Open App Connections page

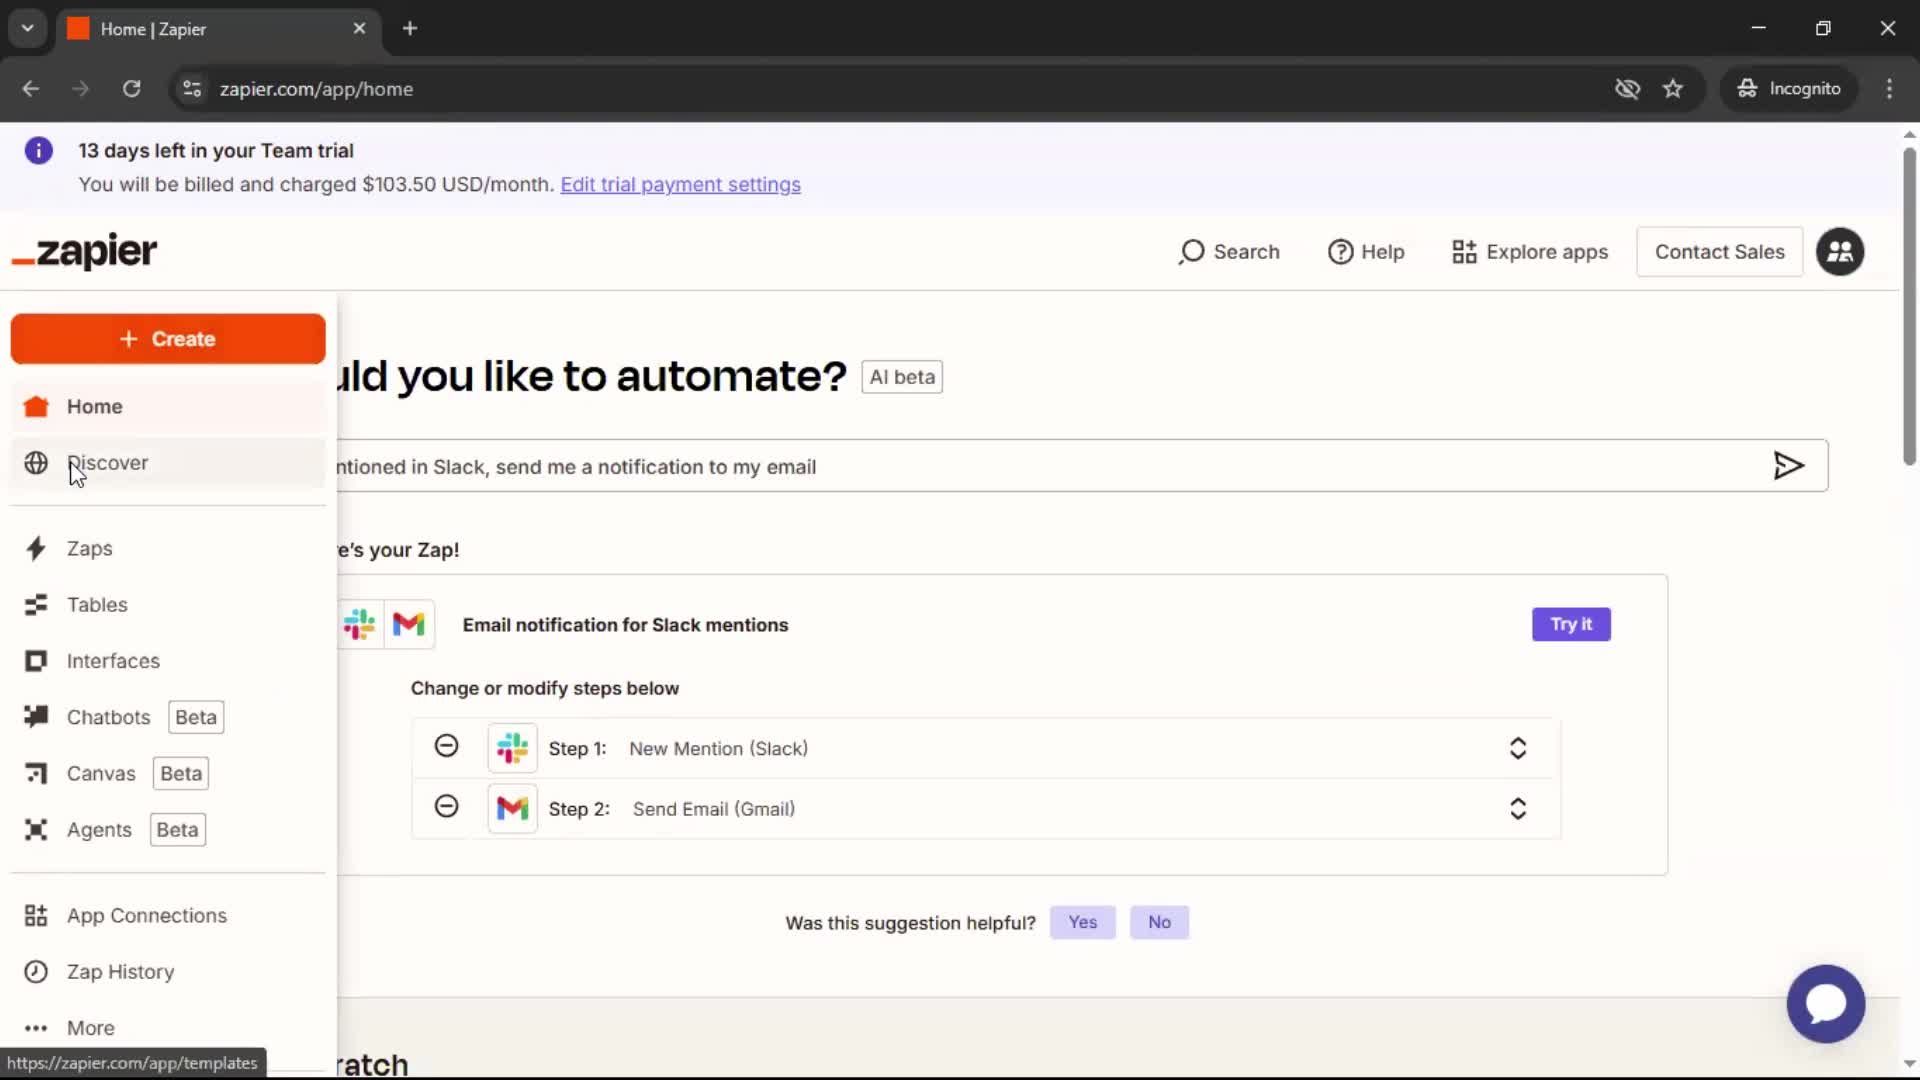(x=168, y=916)
